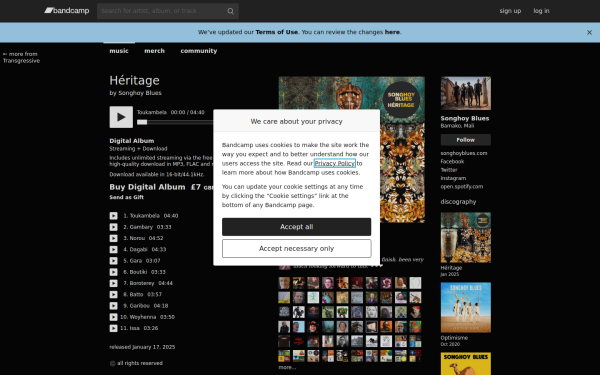
Task: Click Accept all cookies button
Action: pyautogui.click(x=297, y=227)
